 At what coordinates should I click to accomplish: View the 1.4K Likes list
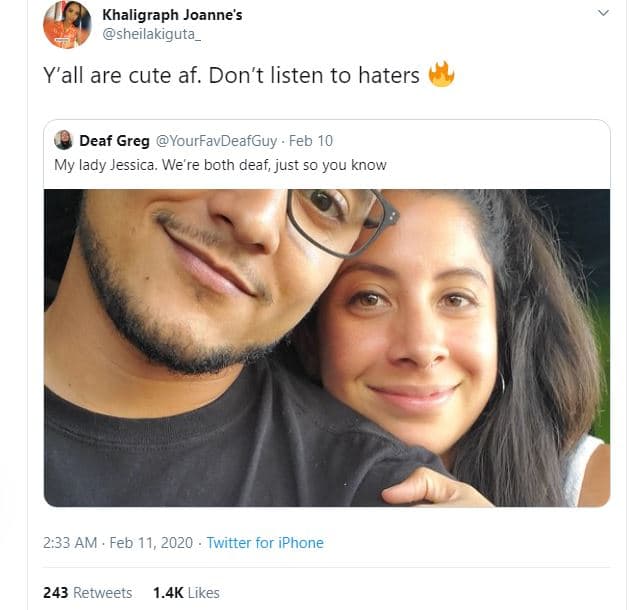pyautogui.click(x=185, y=593)
